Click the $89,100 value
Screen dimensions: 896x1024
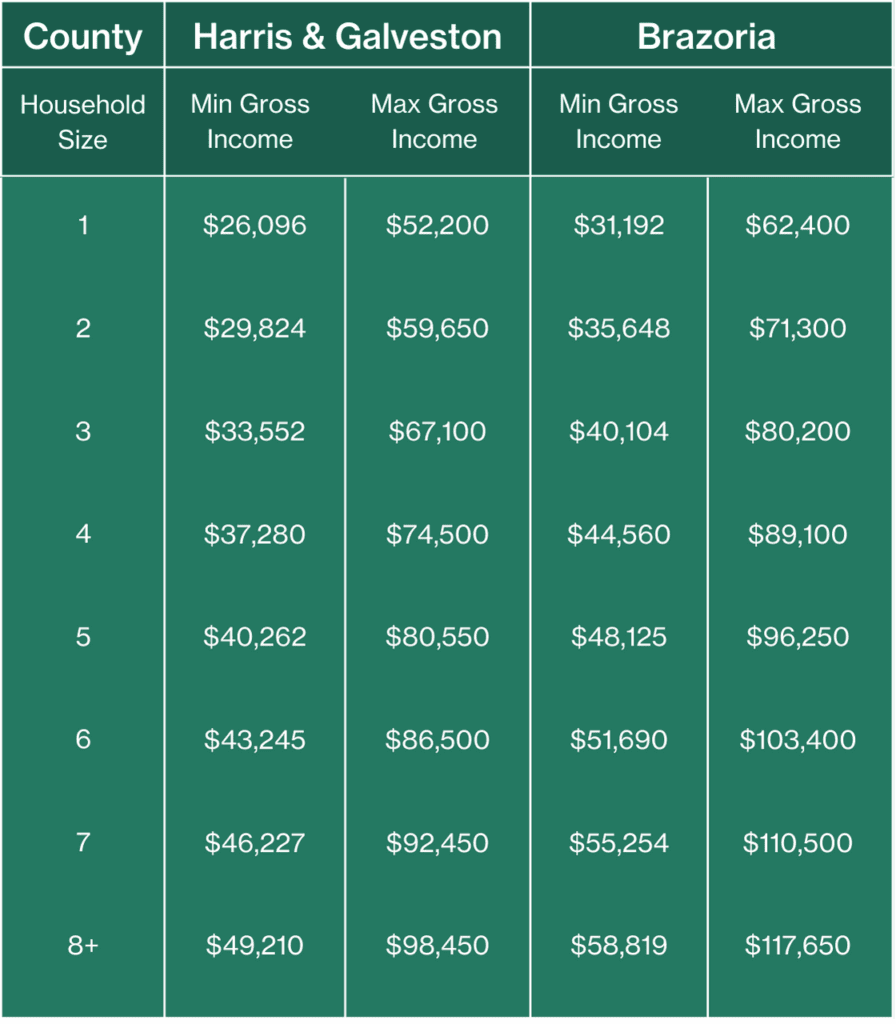(x=797, y=535)
